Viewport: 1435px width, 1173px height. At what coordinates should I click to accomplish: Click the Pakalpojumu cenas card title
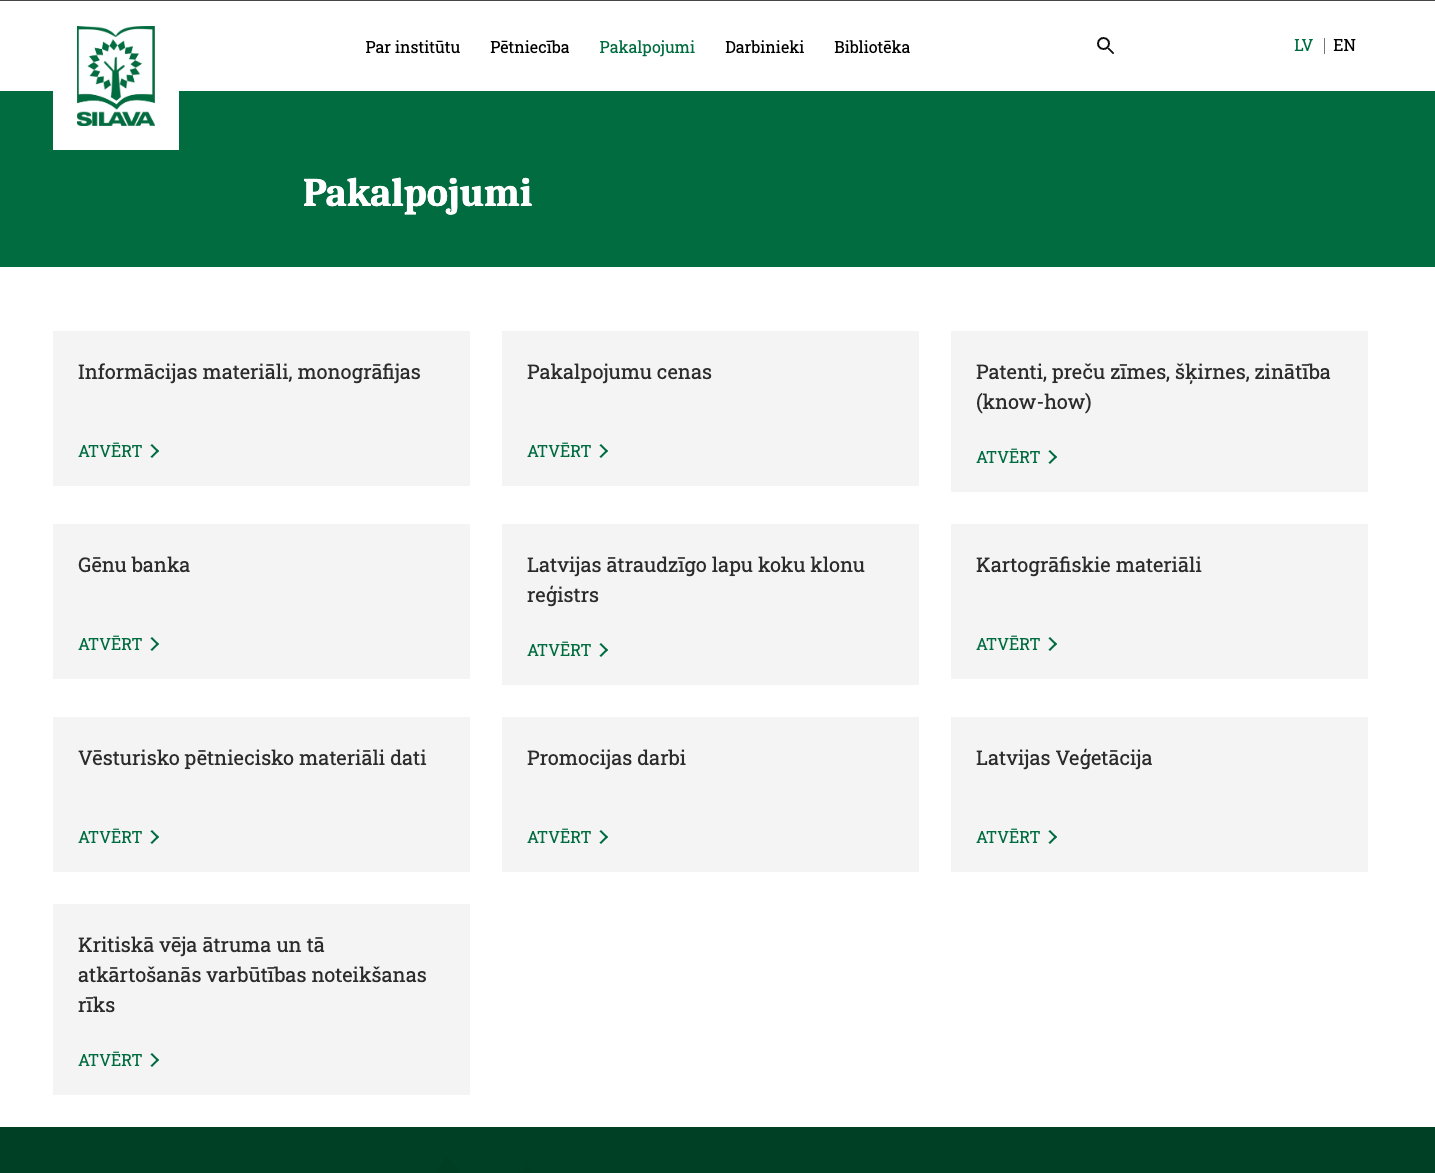pos(619,372)
